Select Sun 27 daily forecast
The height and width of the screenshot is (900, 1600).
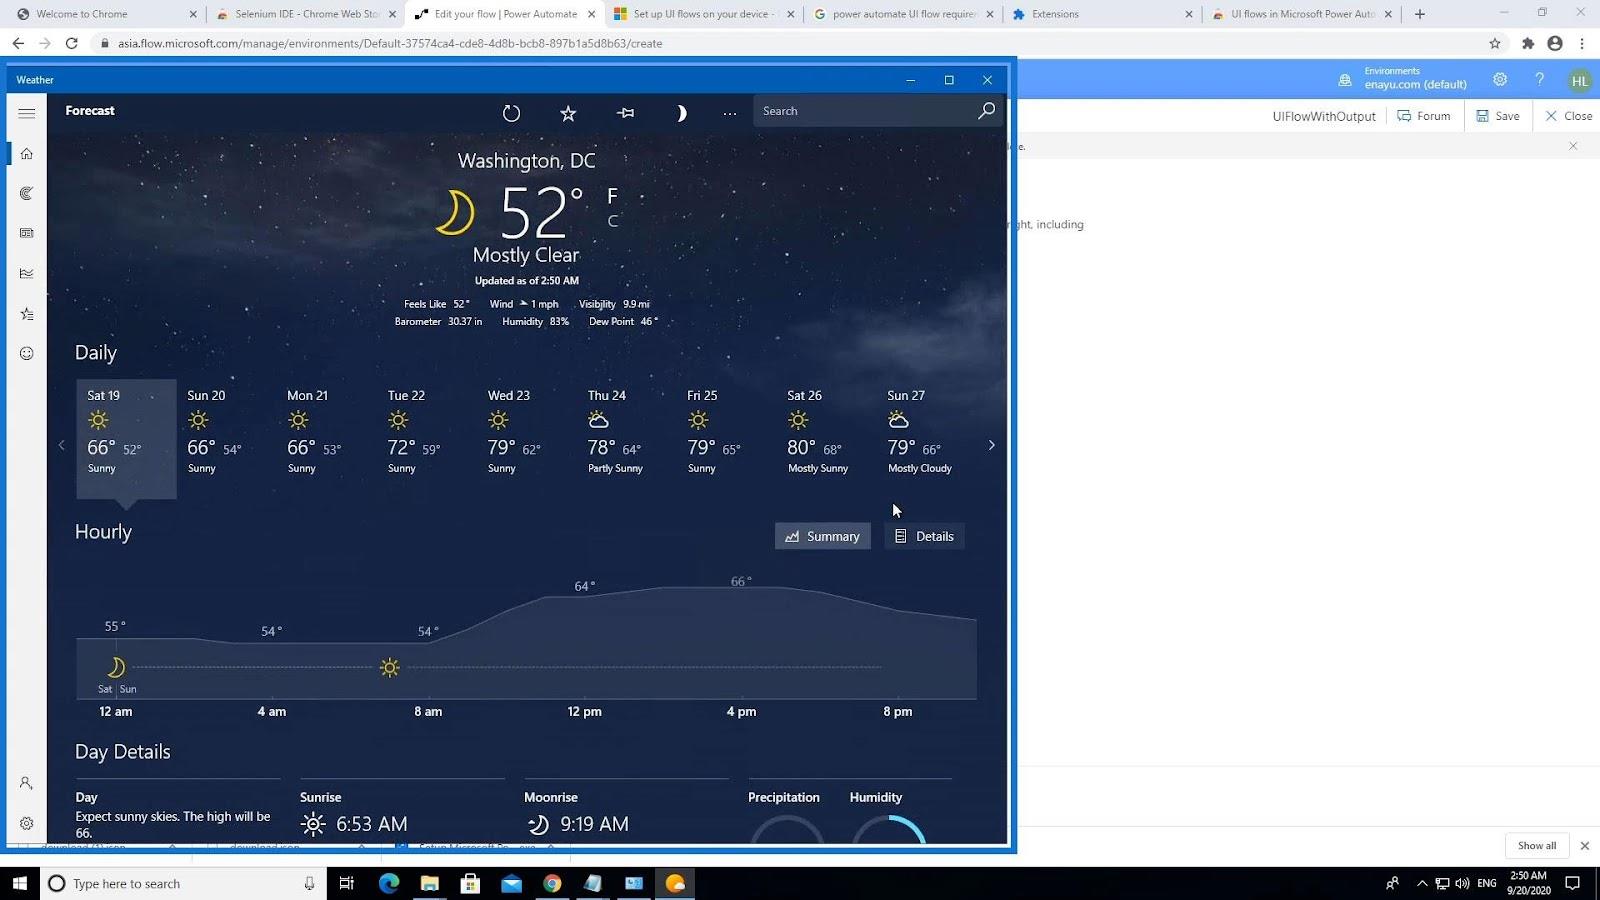pos(926,438)
